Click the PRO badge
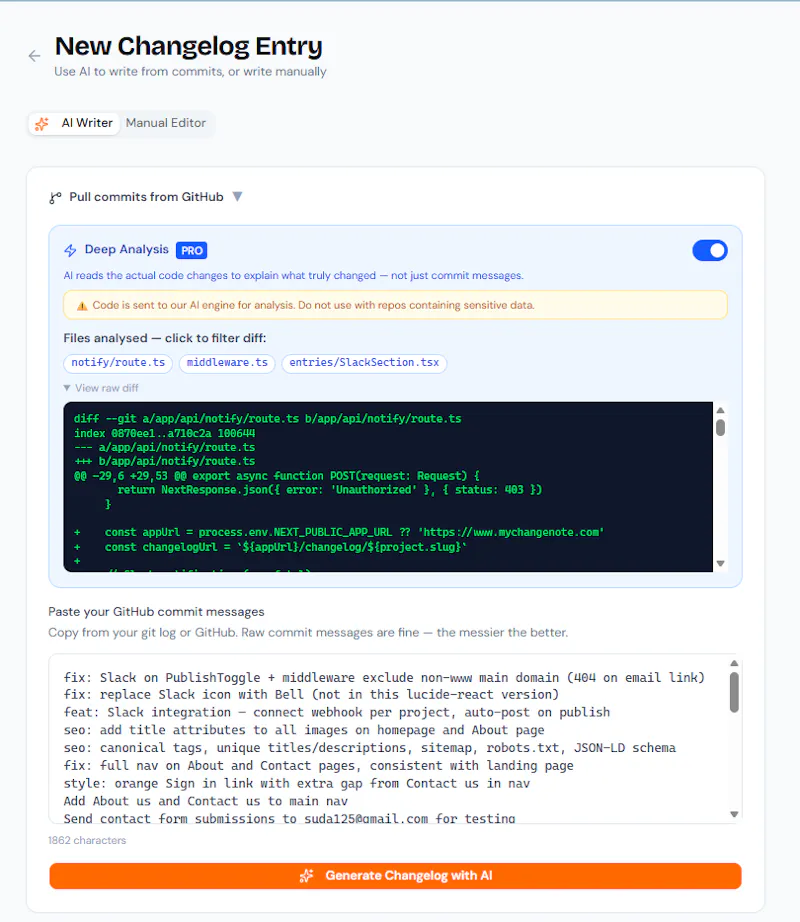 (x=192, y=250)
